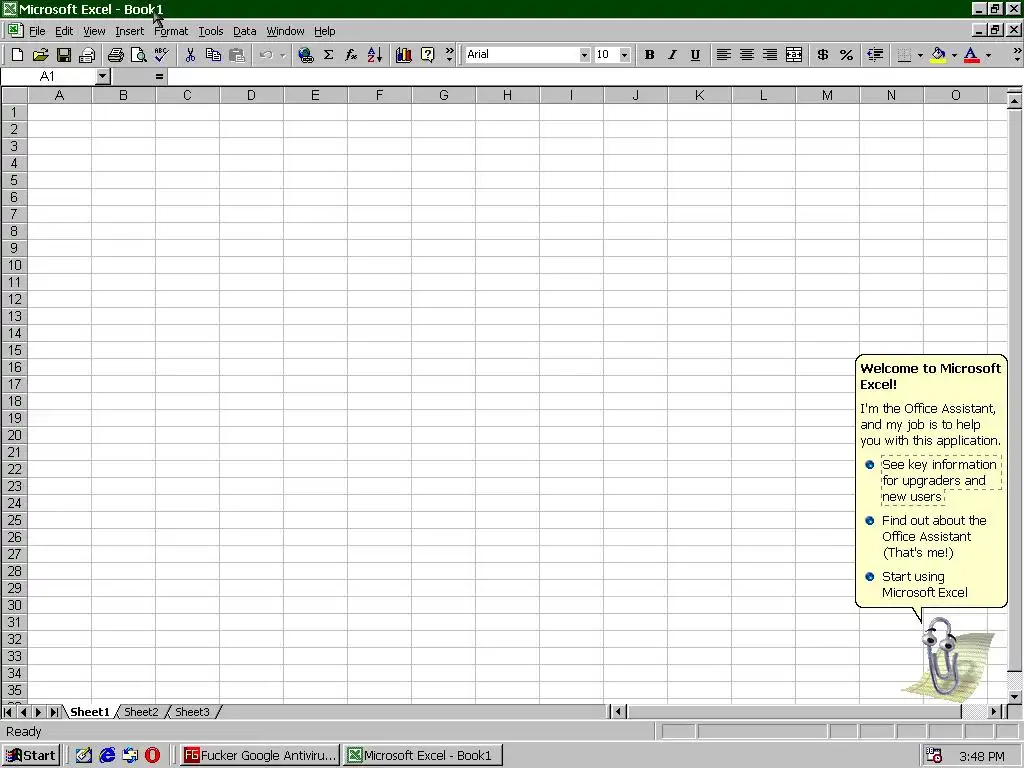Click the Decrease Indent icon
The image size is (1024, 768).
click(x=875, y=55)
